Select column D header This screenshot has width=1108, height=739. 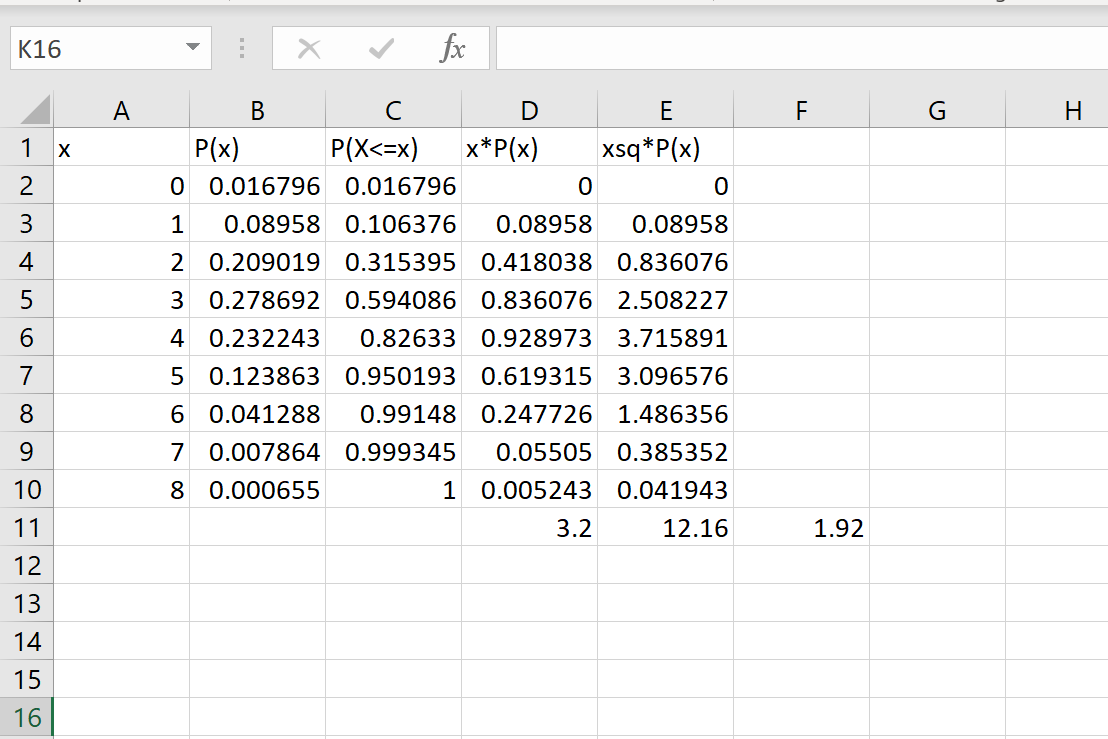[529, 110]
